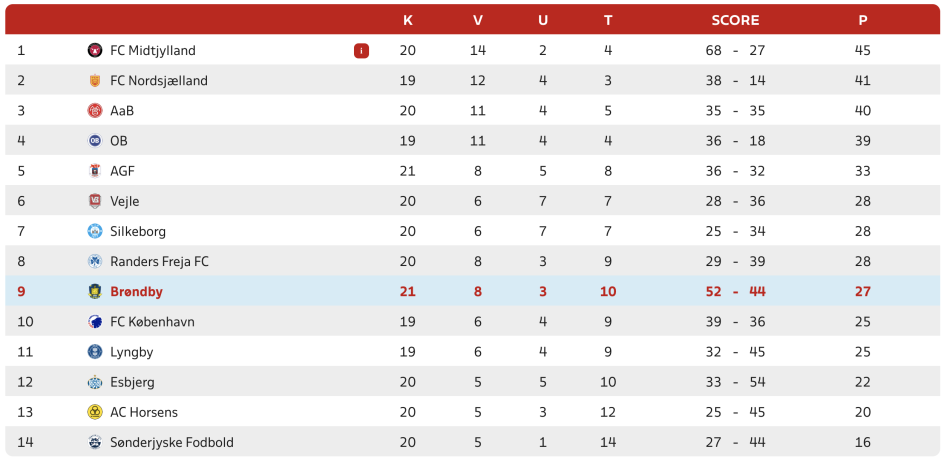Click the SCORE column header
The height and width of the screenshot is (468, 950).
point(735,20)
